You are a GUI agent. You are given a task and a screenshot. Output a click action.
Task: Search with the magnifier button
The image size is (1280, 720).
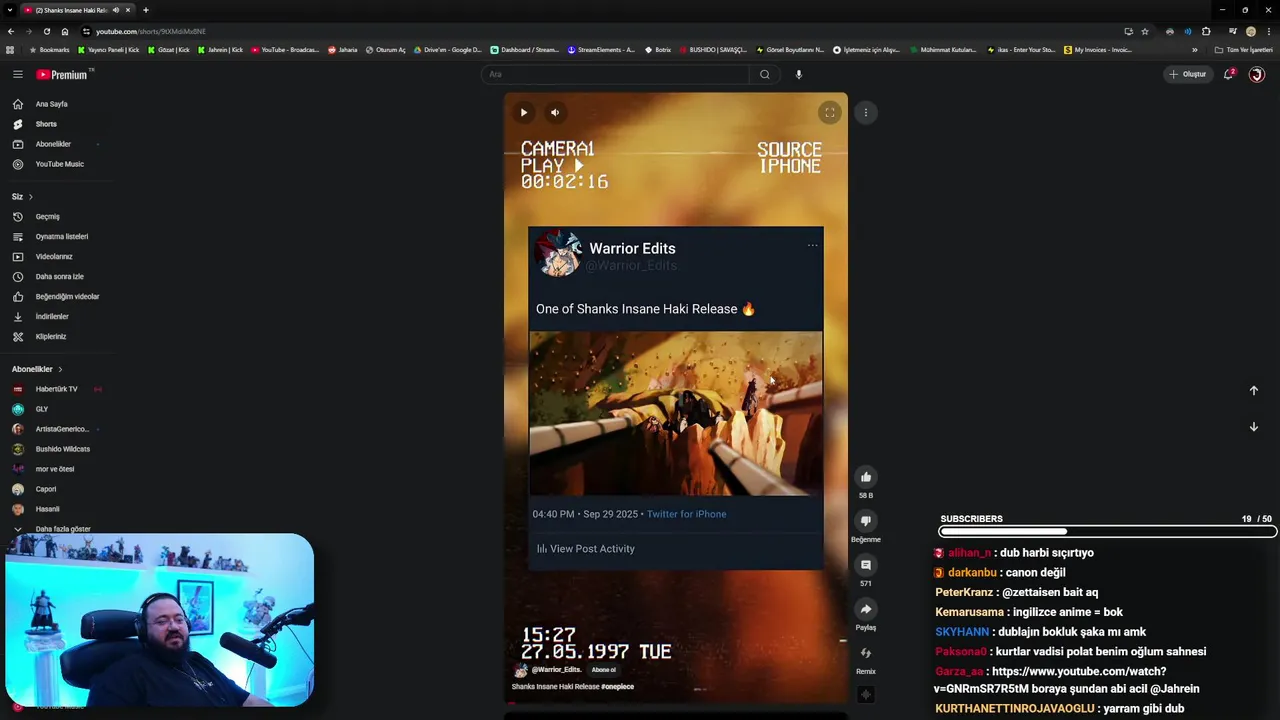765,74
